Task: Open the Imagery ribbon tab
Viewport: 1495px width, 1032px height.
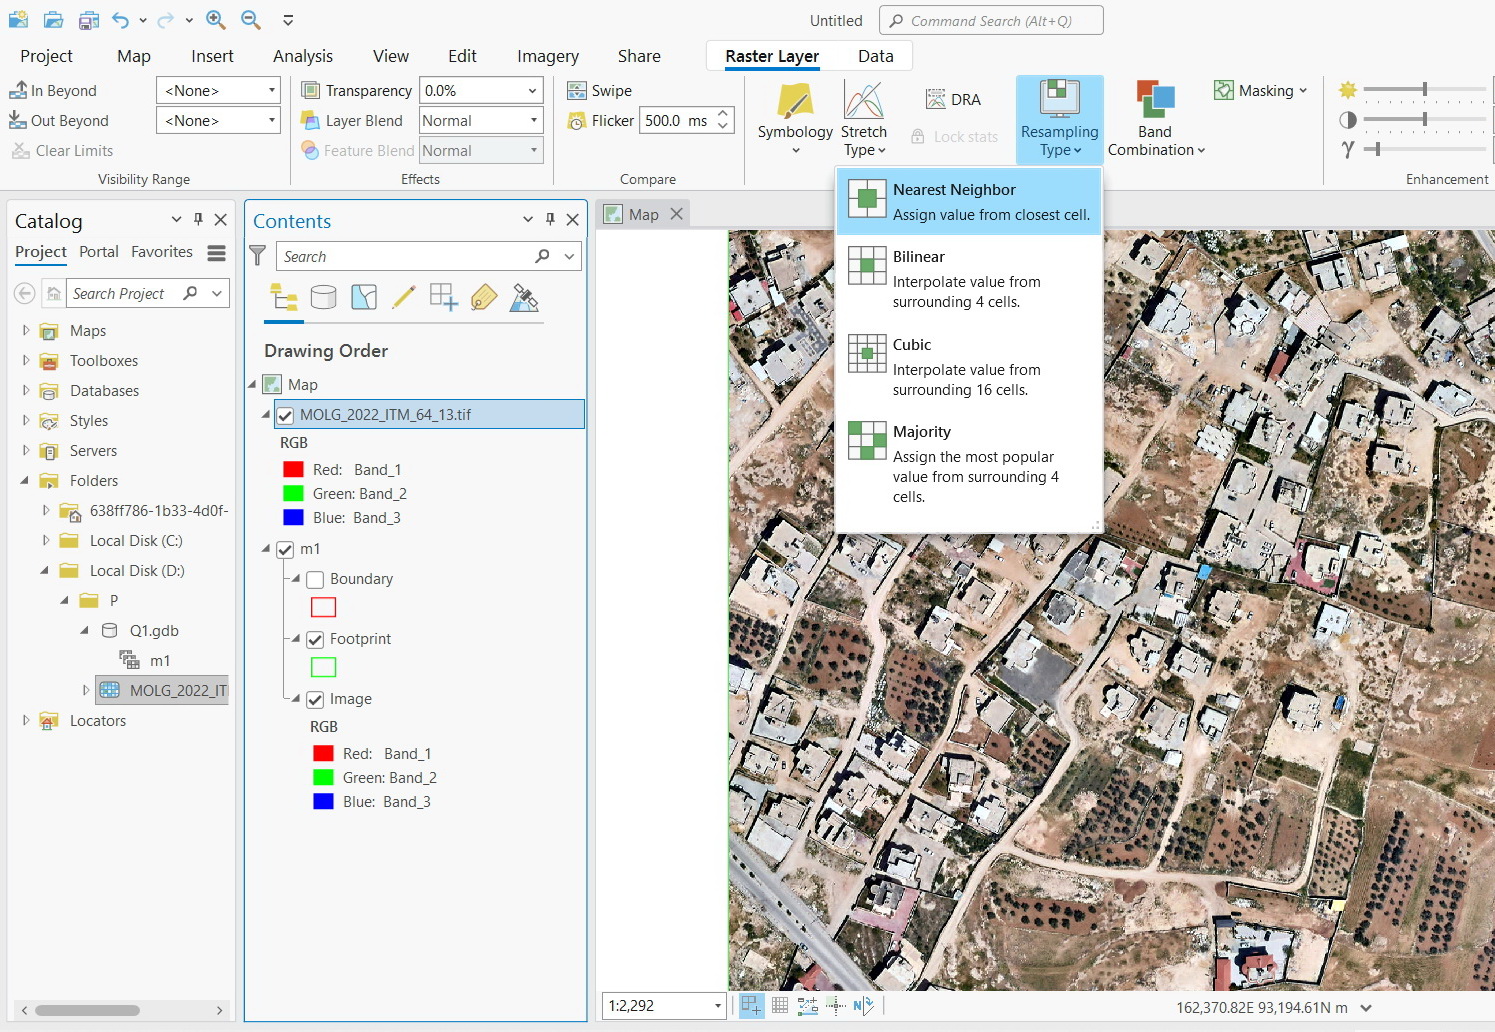Action: click(x=547, y=56)
